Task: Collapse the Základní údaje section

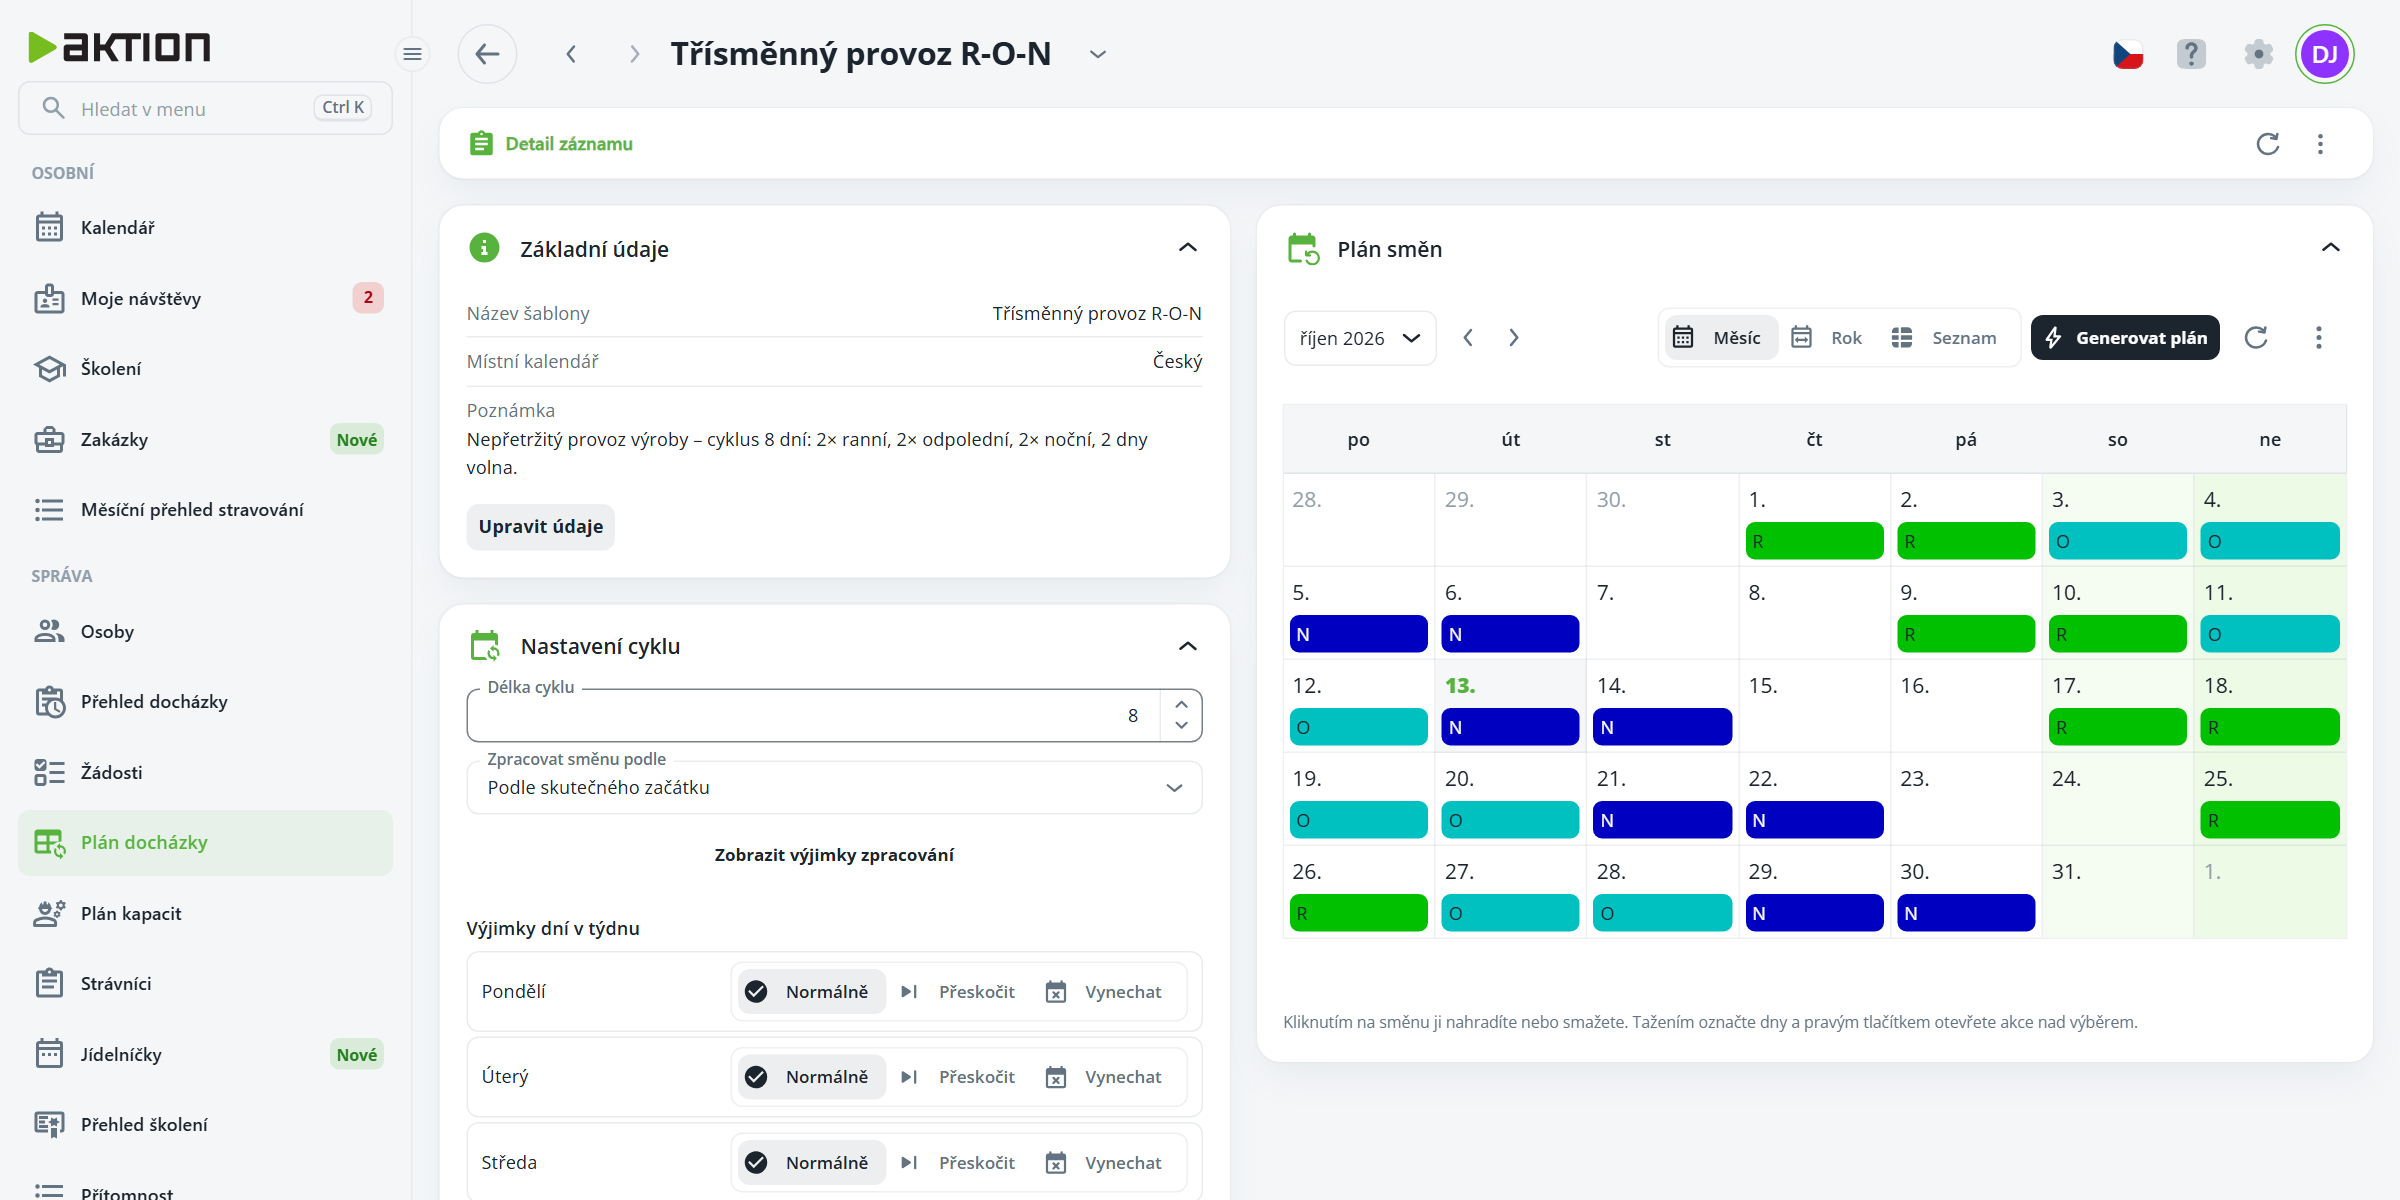Action: pos(1188,248)
